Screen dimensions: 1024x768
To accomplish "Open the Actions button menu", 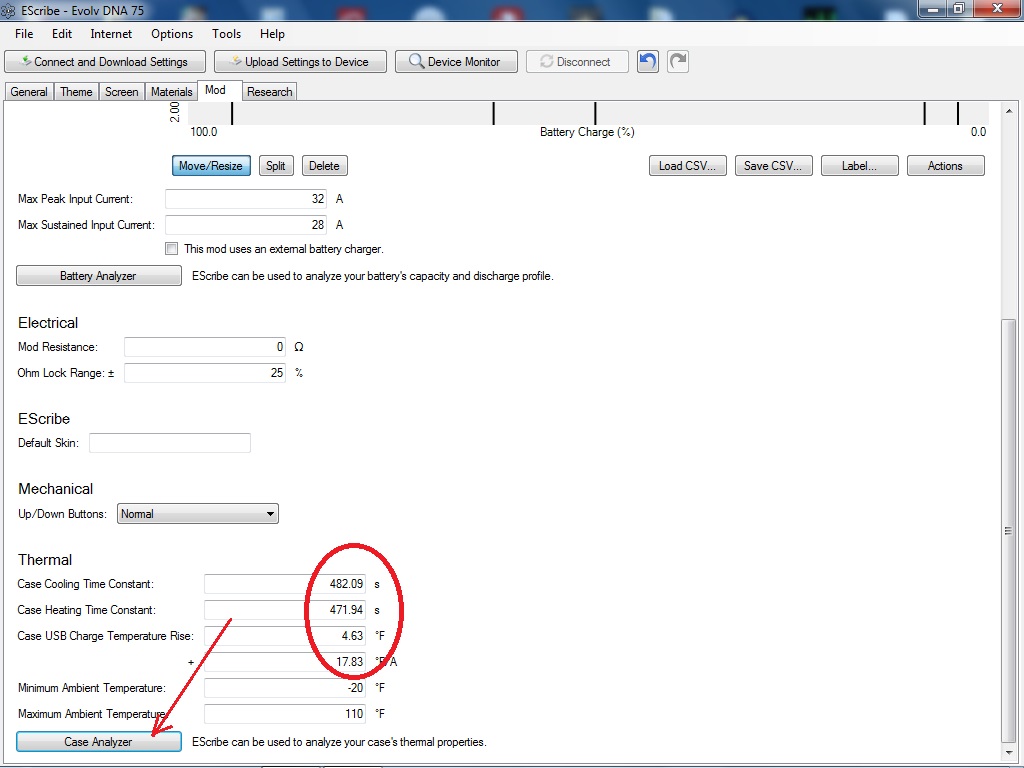I will 946,166.
